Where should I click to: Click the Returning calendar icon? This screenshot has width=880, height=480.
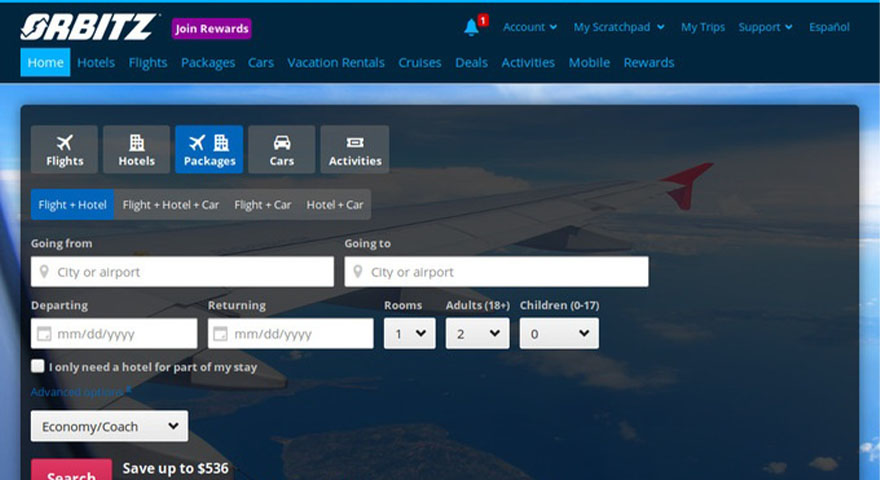pos(221,334)
